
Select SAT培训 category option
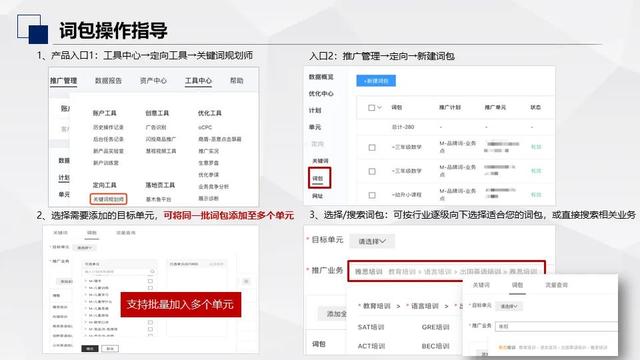point(371,327)
